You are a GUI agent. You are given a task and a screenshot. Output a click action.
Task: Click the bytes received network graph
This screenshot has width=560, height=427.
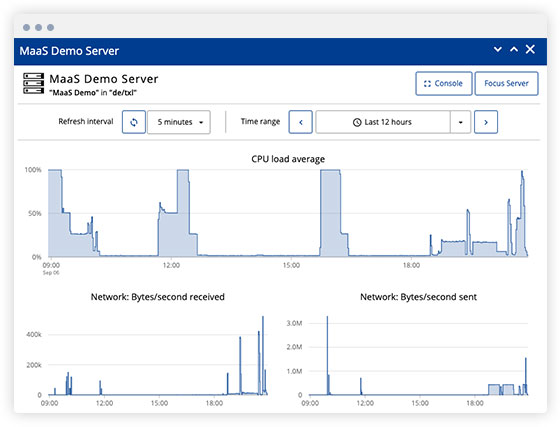(158, 355)
